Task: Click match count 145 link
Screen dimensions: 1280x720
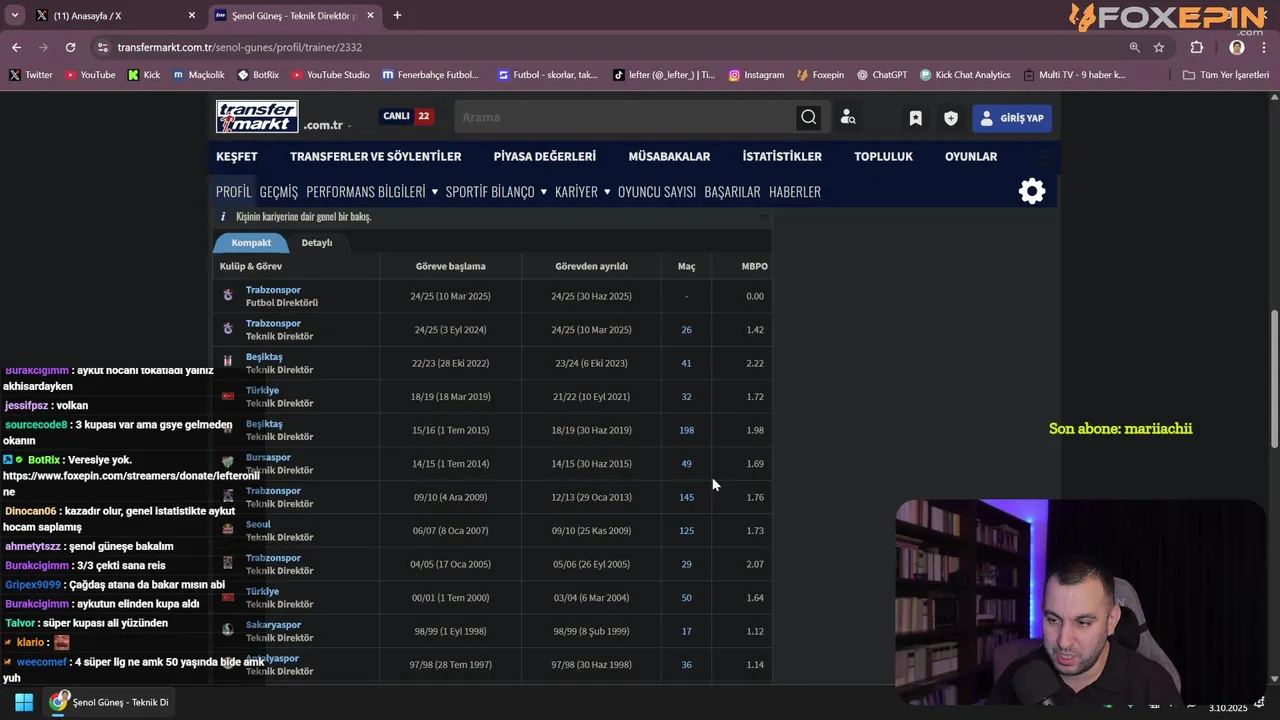Action: click(x=686, y=497)
